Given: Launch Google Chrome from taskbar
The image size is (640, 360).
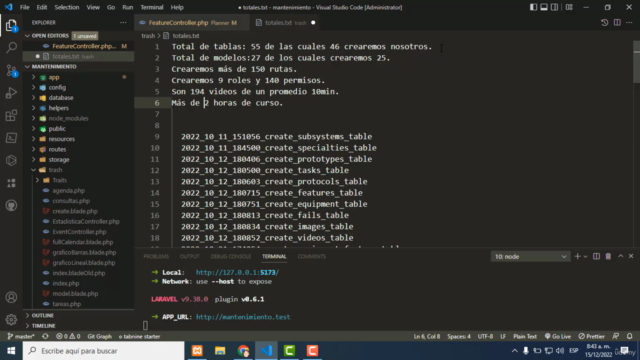Looking at the screenshot, I should [x=243, y=351].
